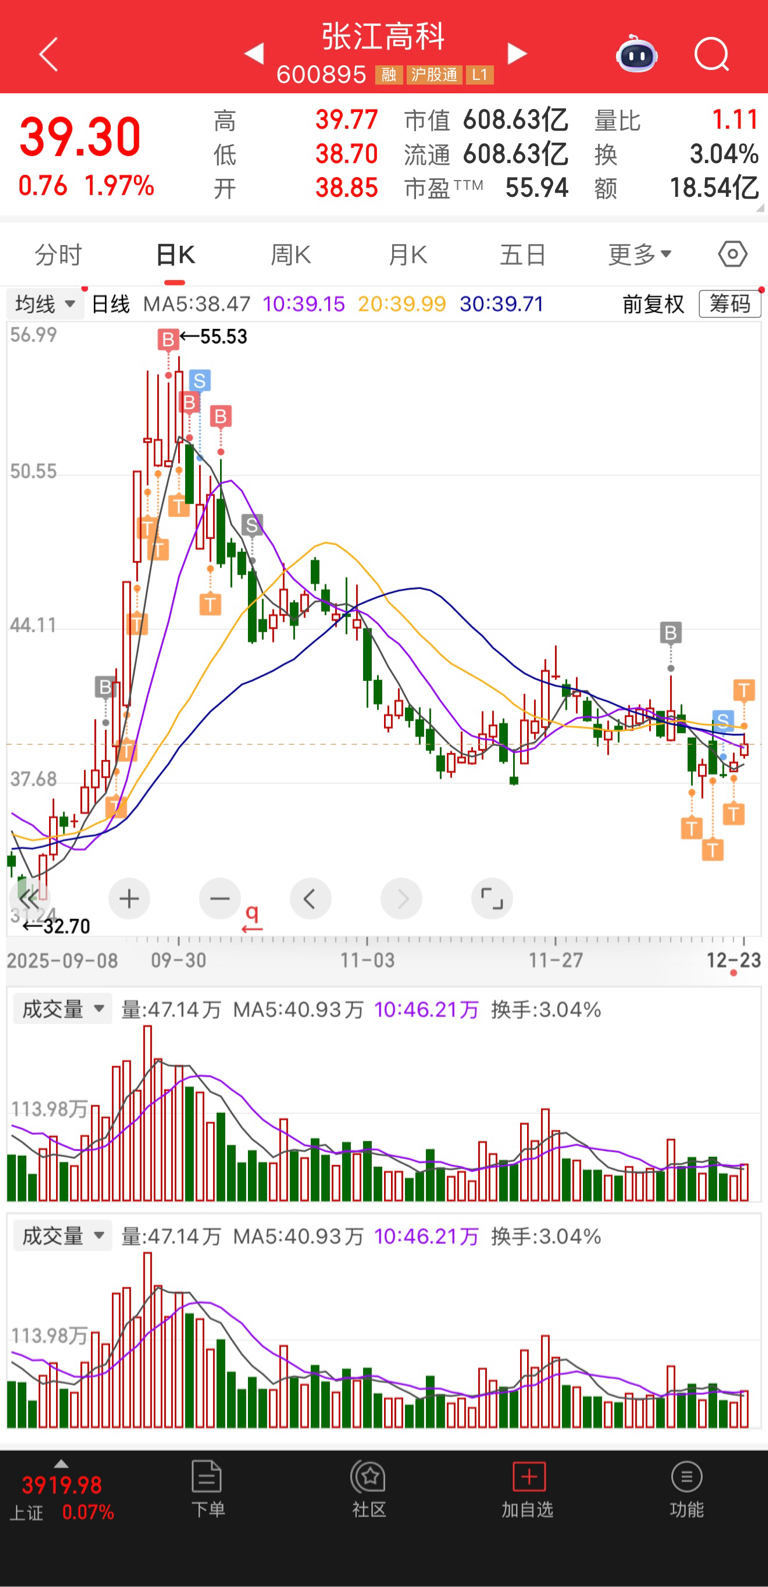Tap 10:39.15 moving average value
This screenshot has height=1587, width=768.
(304, 304)
